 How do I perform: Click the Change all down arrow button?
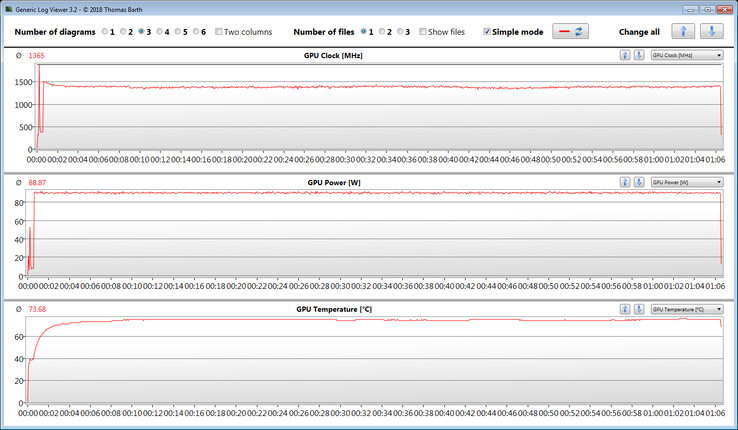coord(711,32)
